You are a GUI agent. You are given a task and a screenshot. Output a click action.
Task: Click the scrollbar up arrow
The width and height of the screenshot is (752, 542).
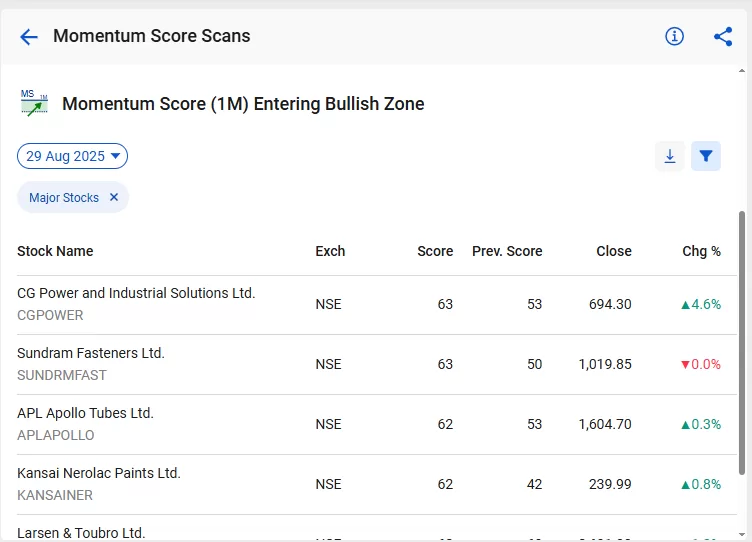[x=742, y=71]
